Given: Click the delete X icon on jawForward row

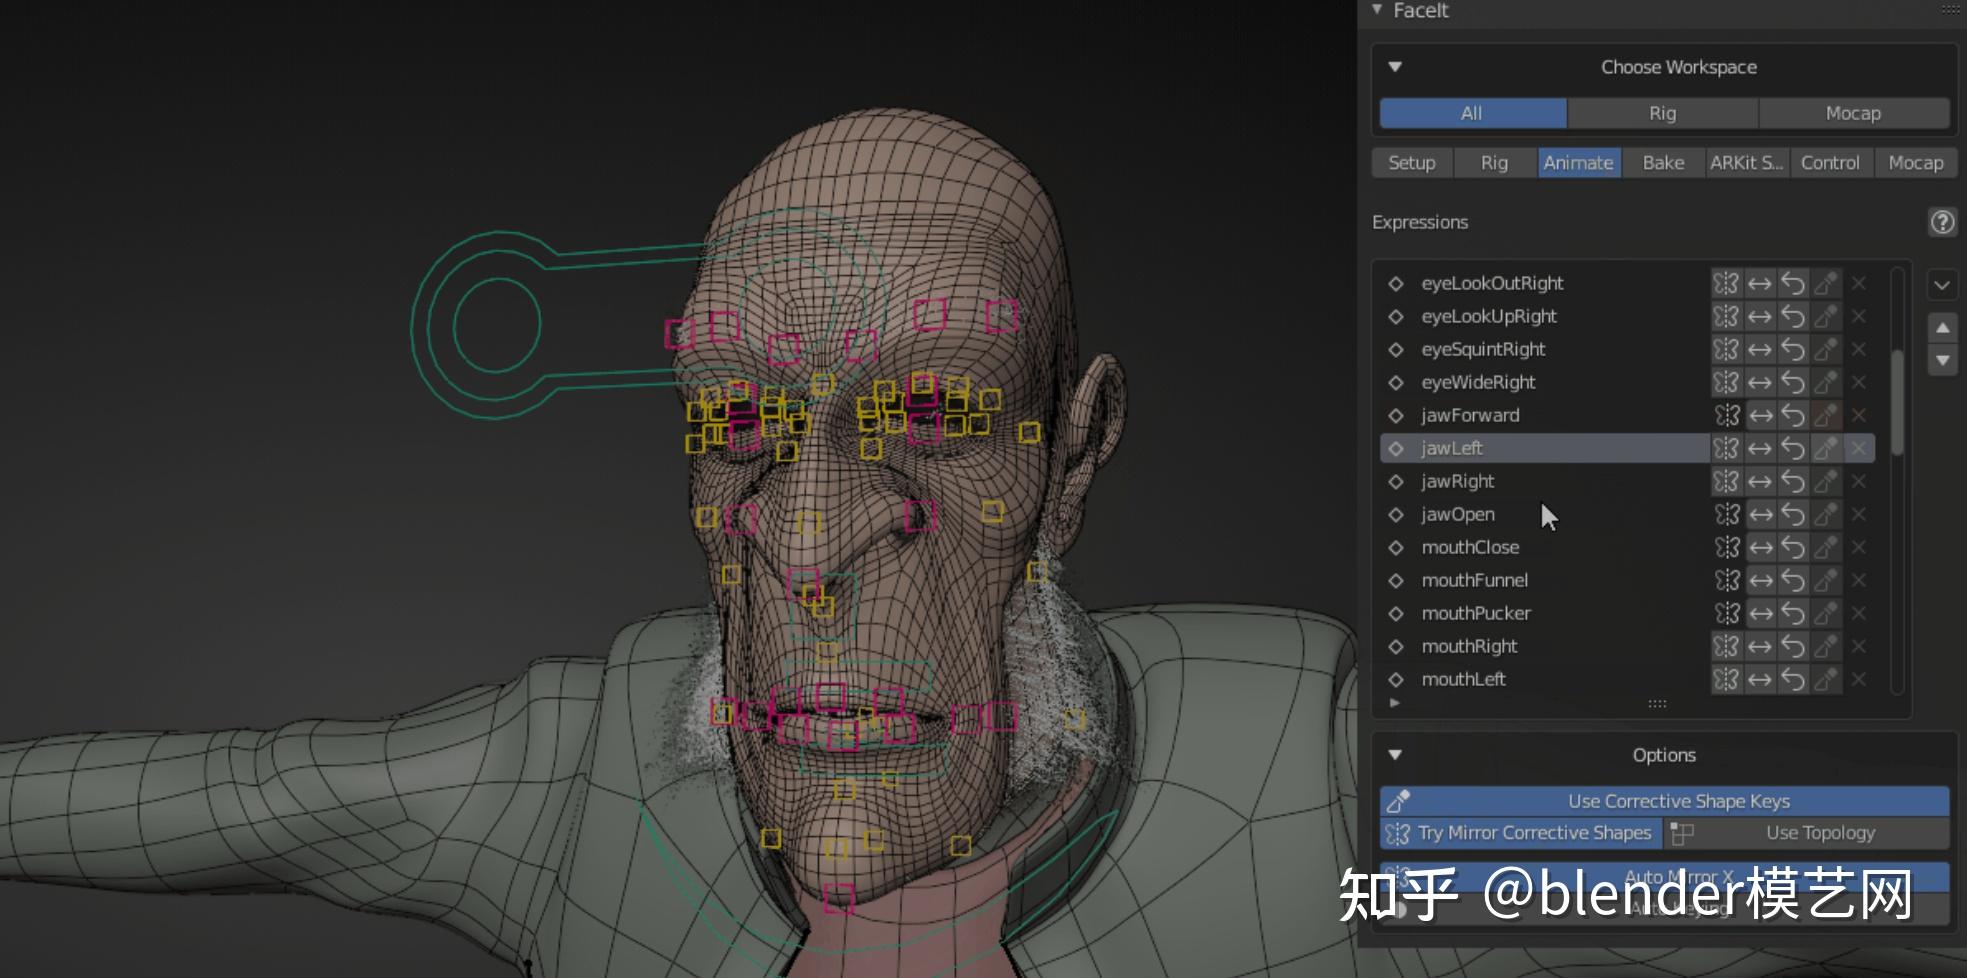Looking at the screenshot, I should pyautogui.click(x=1858, y=415).
